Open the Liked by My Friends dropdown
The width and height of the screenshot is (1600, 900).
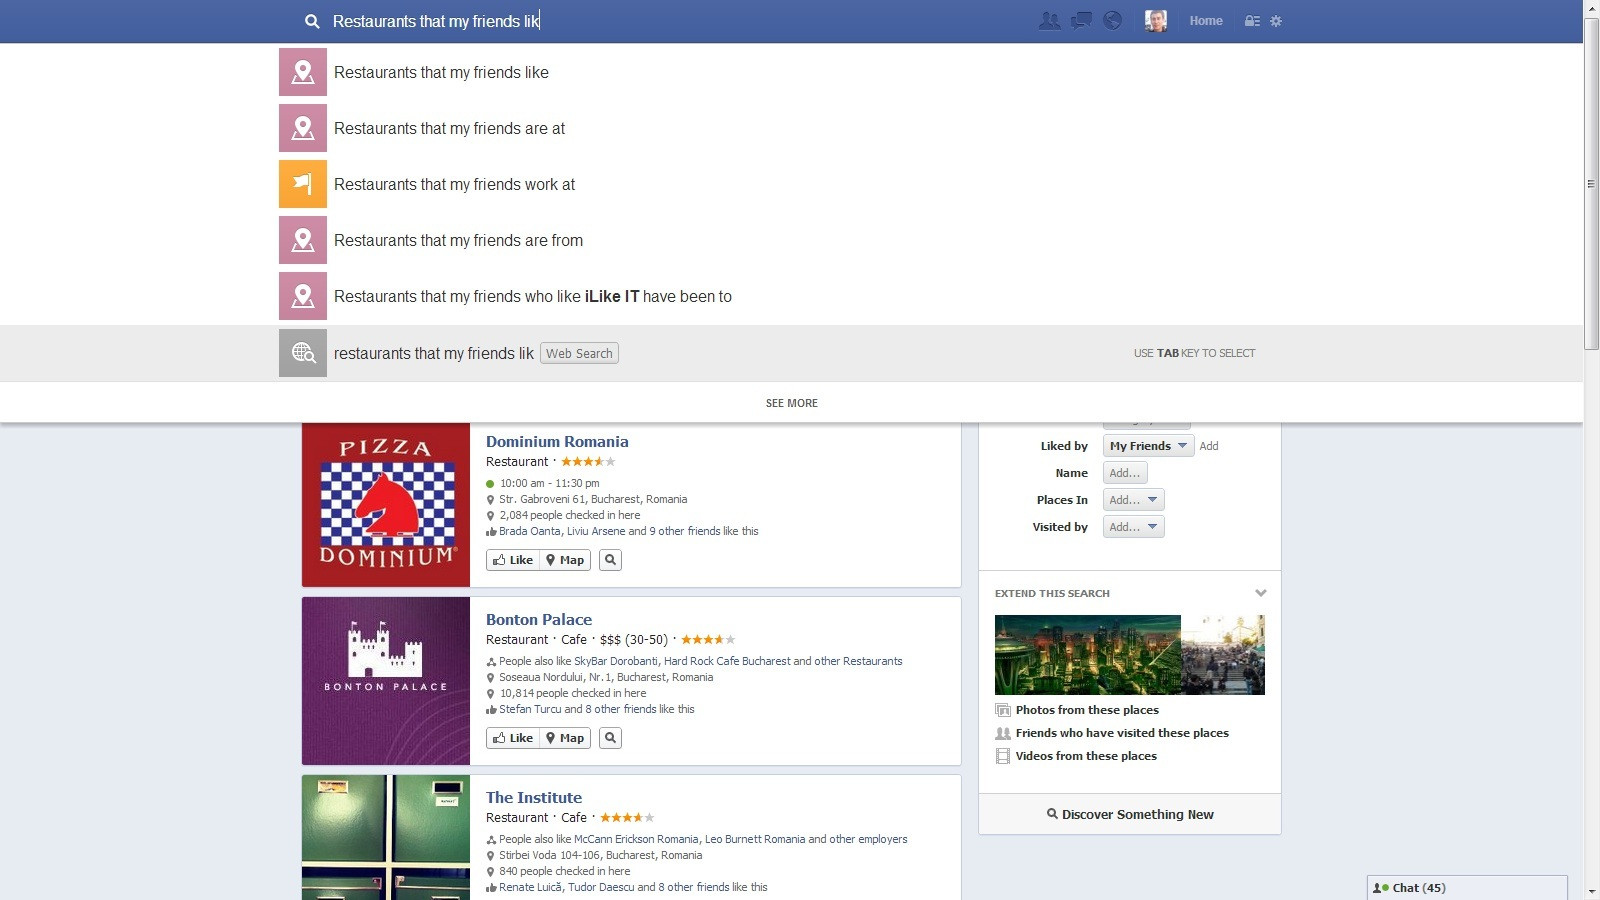coord(1148,446)
